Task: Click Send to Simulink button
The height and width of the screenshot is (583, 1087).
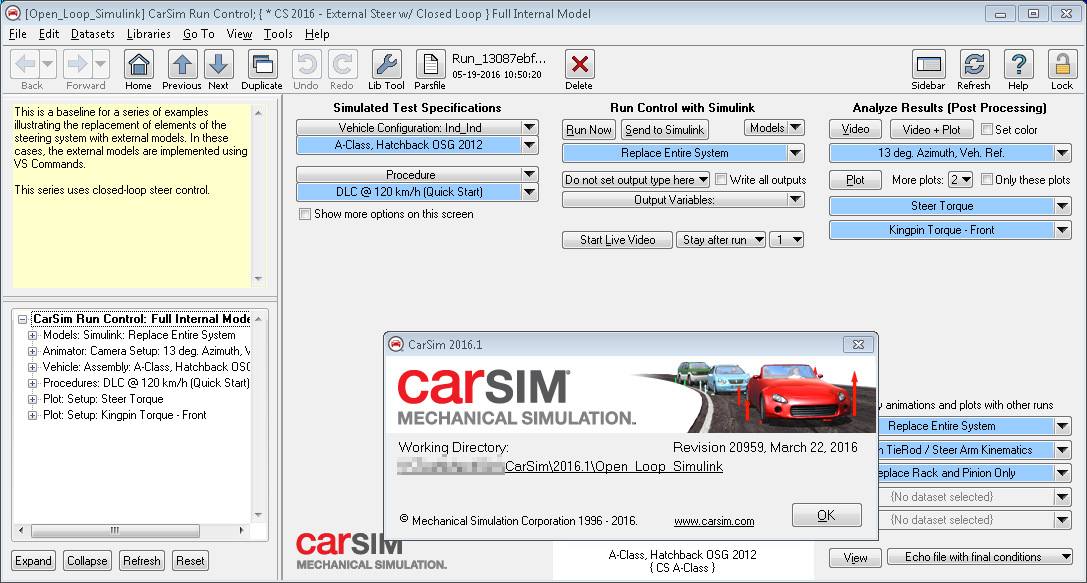Action: click(664, 130)
